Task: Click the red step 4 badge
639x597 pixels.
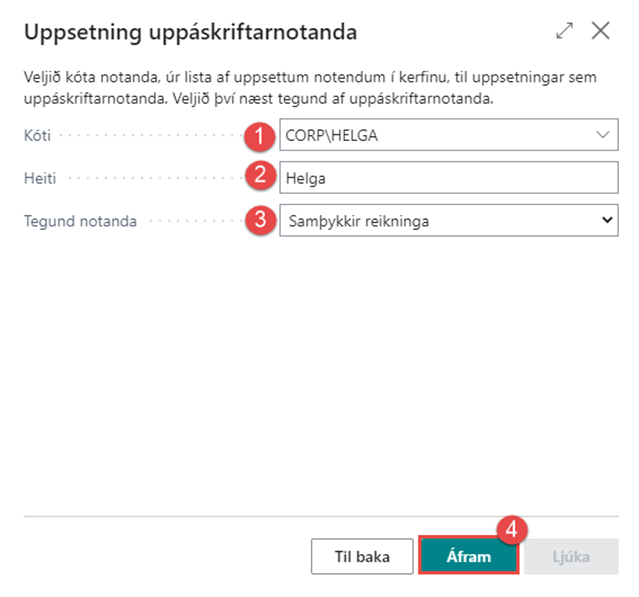Action: pyautogui.click(x=510, y=531)
